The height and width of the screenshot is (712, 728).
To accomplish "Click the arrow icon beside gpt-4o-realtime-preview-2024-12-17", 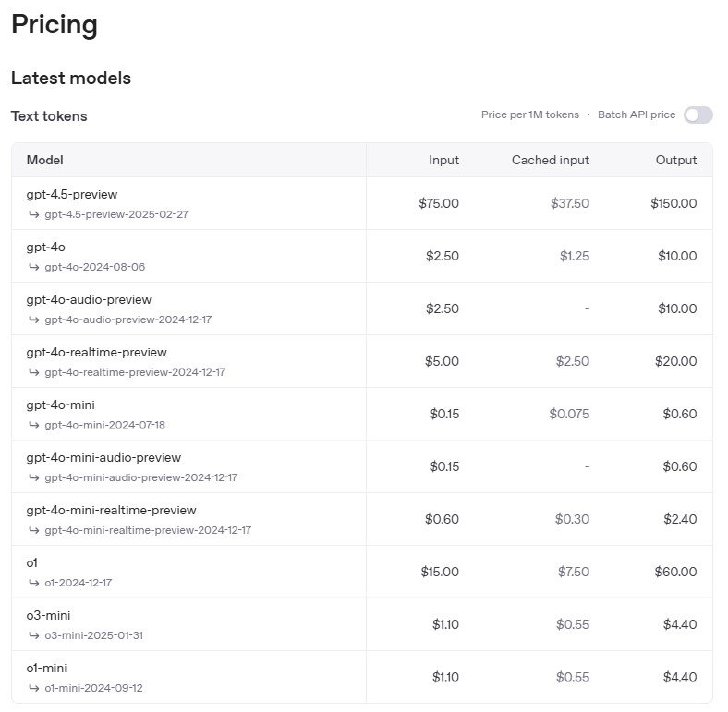I will click(34, 372).
